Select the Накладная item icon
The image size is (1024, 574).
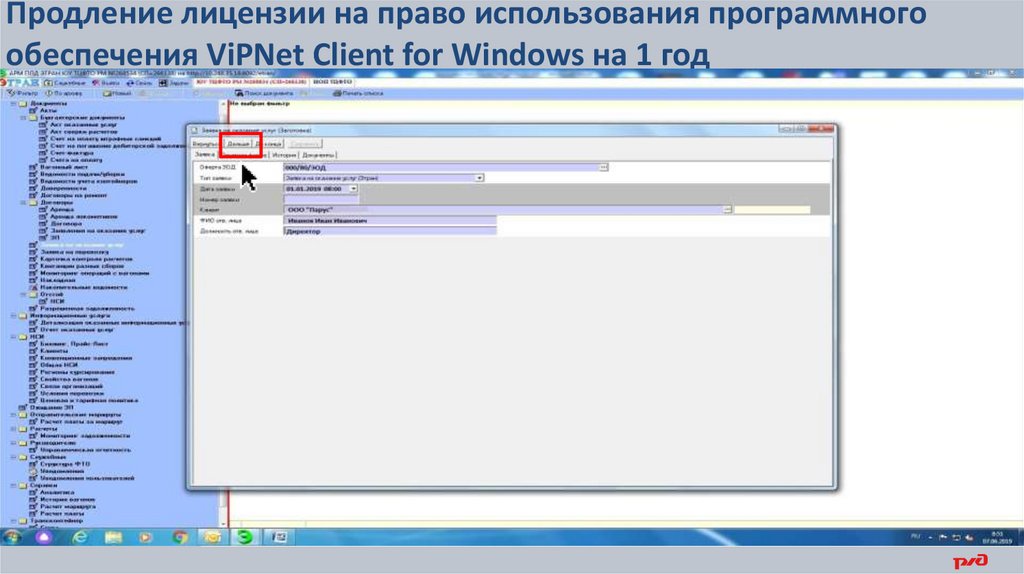point(33,280)
